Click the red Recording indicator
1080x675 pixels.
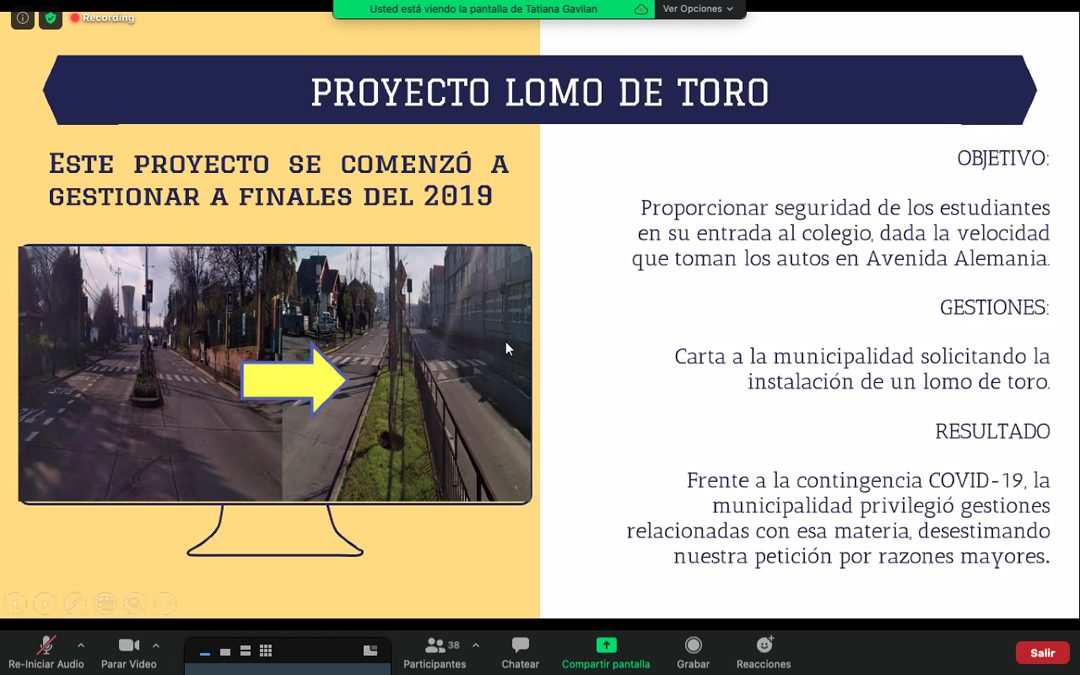[x=102, y=18]
